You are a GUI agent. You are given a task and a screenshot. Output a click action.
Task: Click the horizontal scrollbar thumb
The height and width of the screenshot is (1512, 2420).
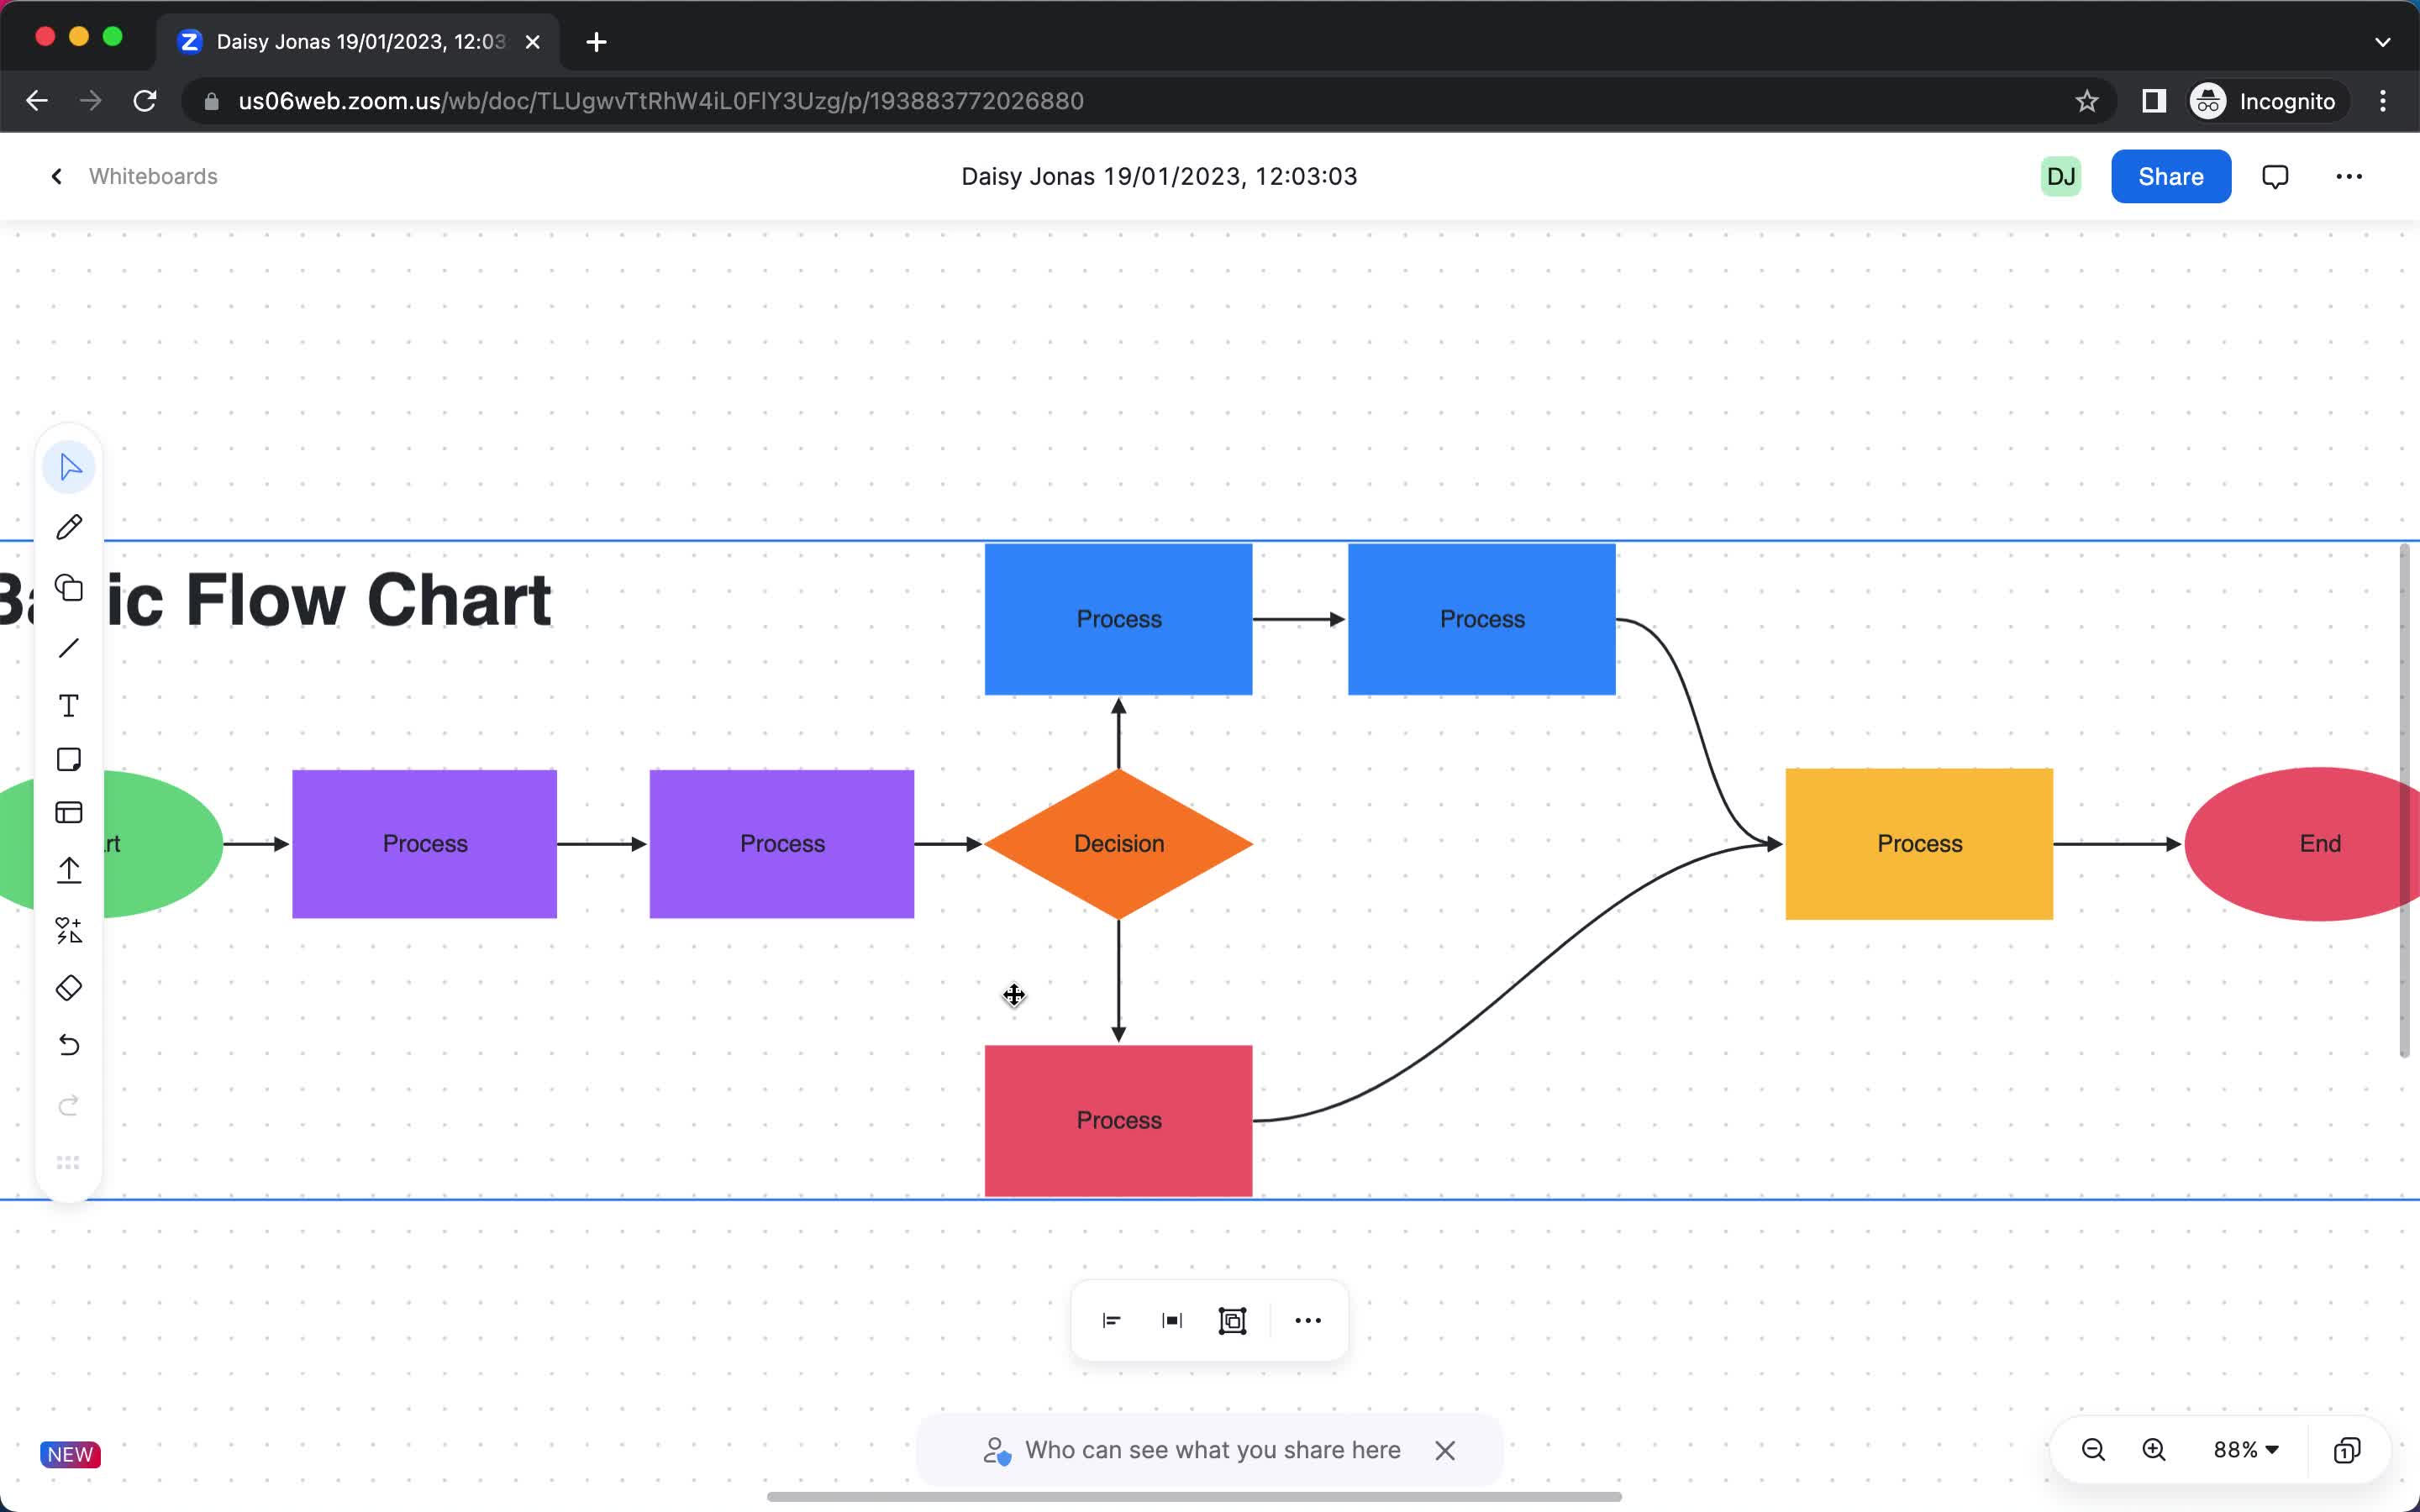click(x=1194, y=1497)
